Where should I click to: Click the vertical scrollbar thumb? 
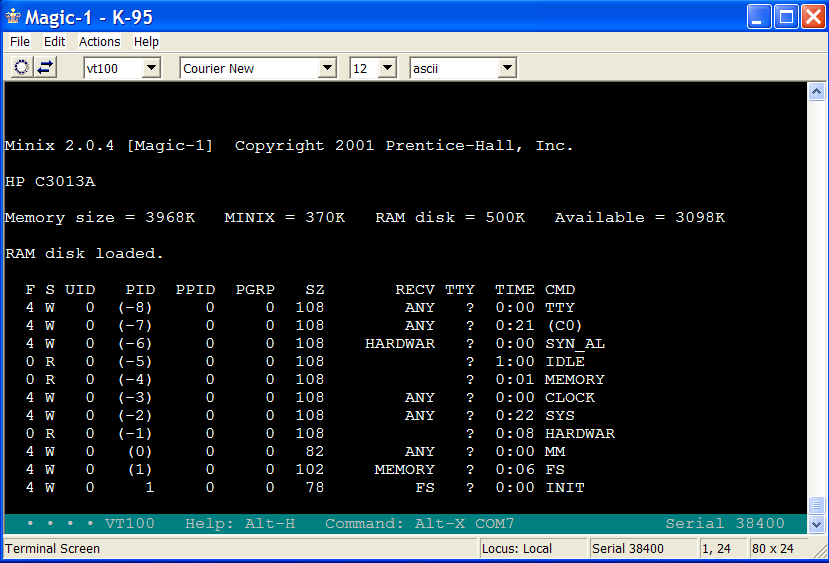tap(815, 505)
